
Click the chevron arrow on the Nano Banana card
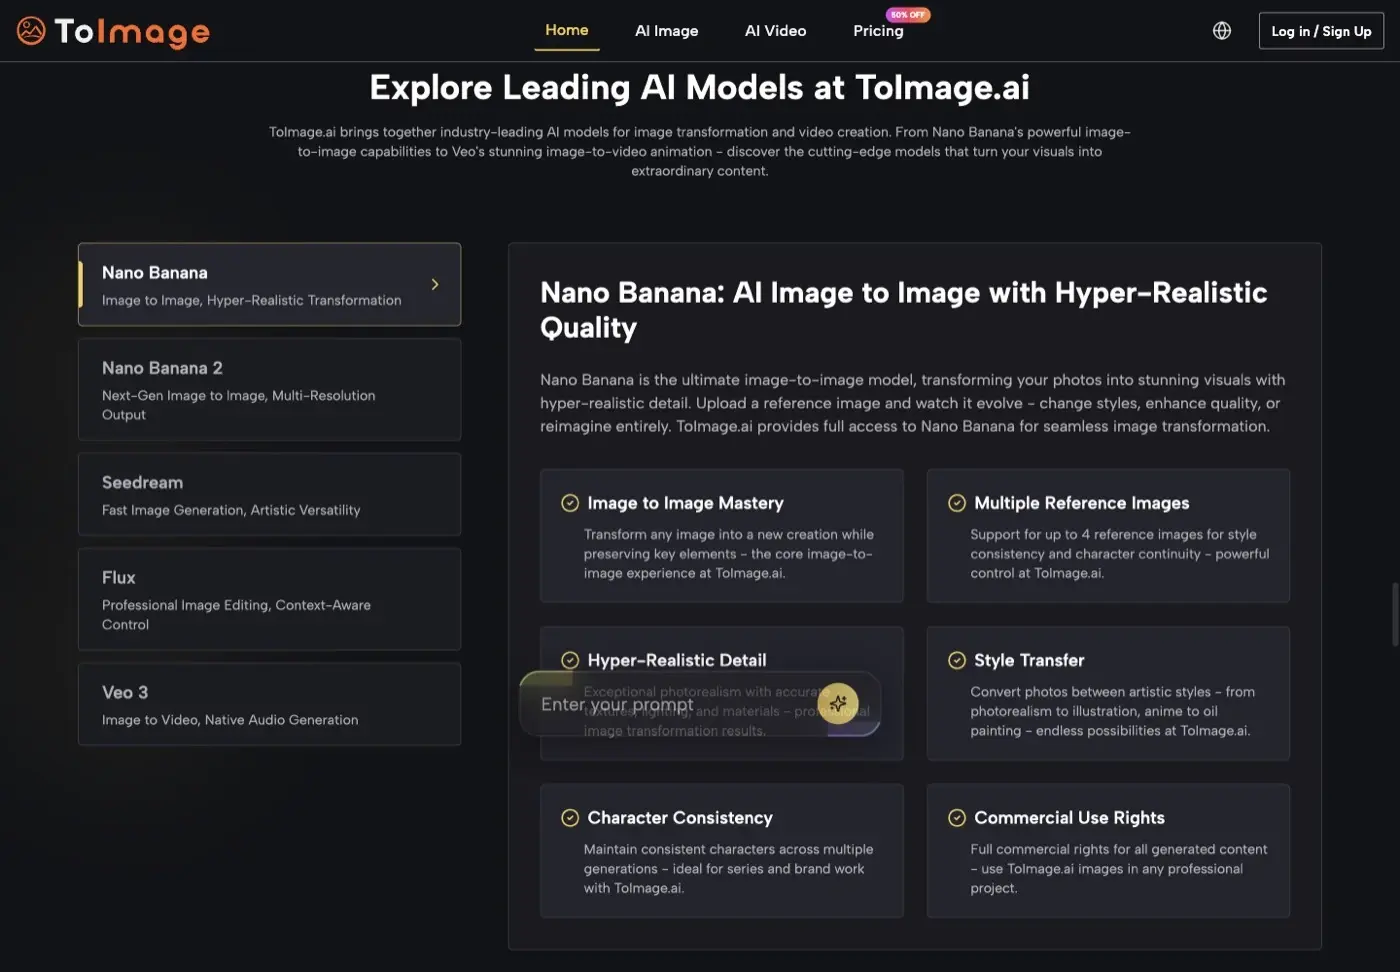(x=435, y=285)
